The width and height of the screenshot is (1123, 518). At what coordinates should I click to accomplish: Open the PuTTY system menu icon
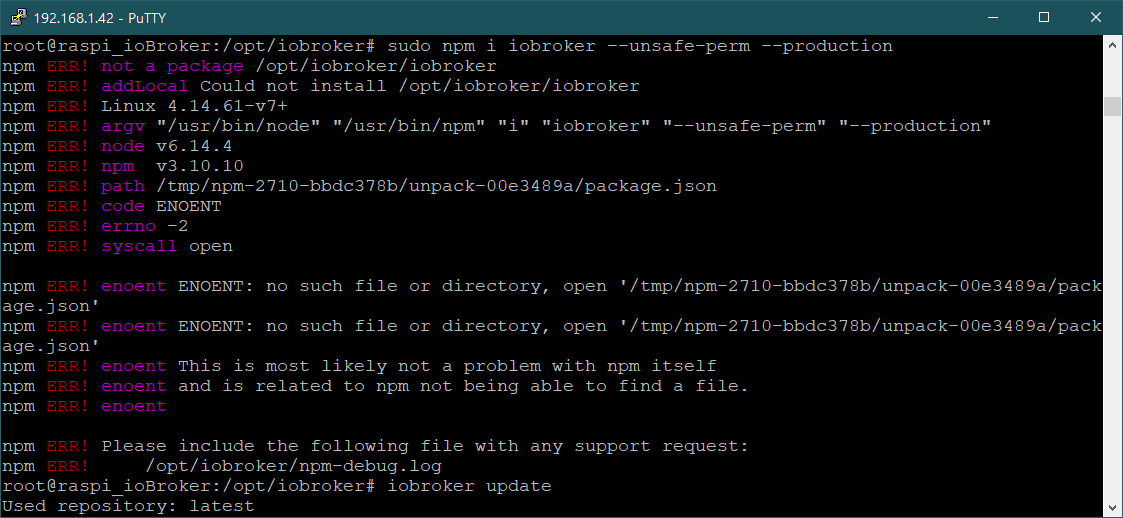tap(18, 16)
